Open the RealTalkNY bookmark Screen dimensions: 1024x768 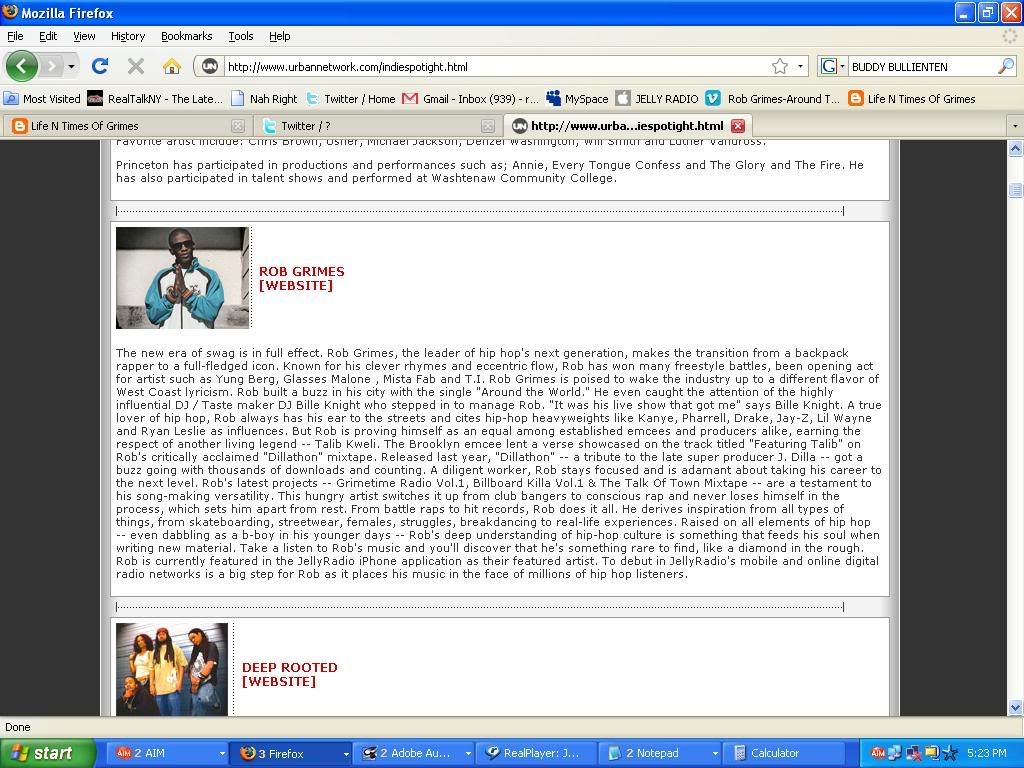tap(155, 99)
